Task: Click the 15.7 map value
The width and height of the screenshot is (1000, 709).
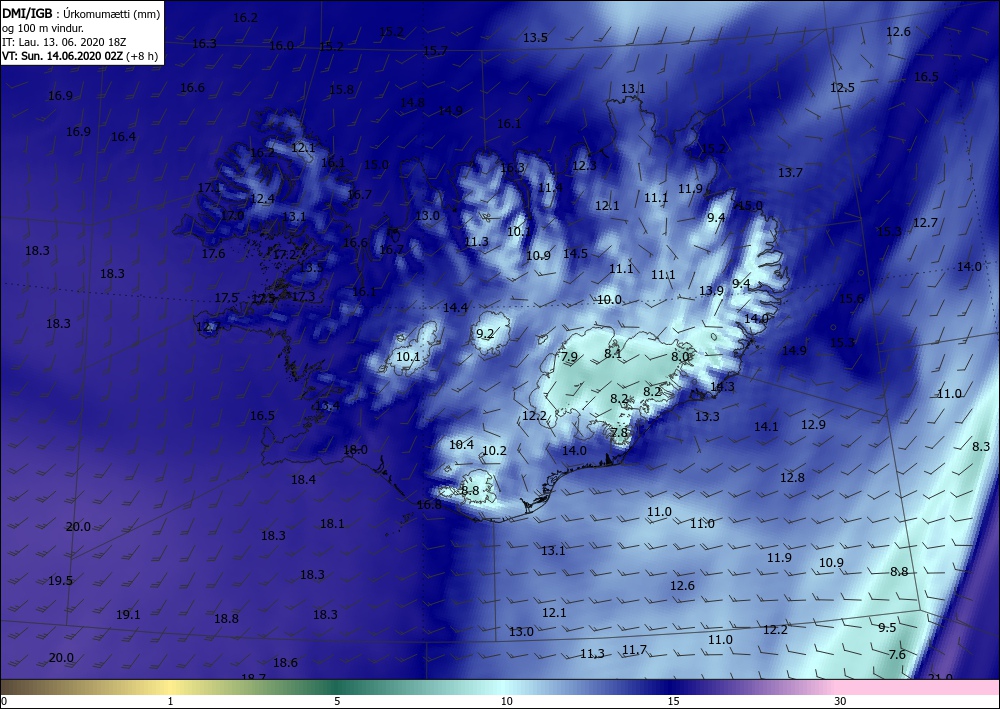Action: [x=435, y=51]
